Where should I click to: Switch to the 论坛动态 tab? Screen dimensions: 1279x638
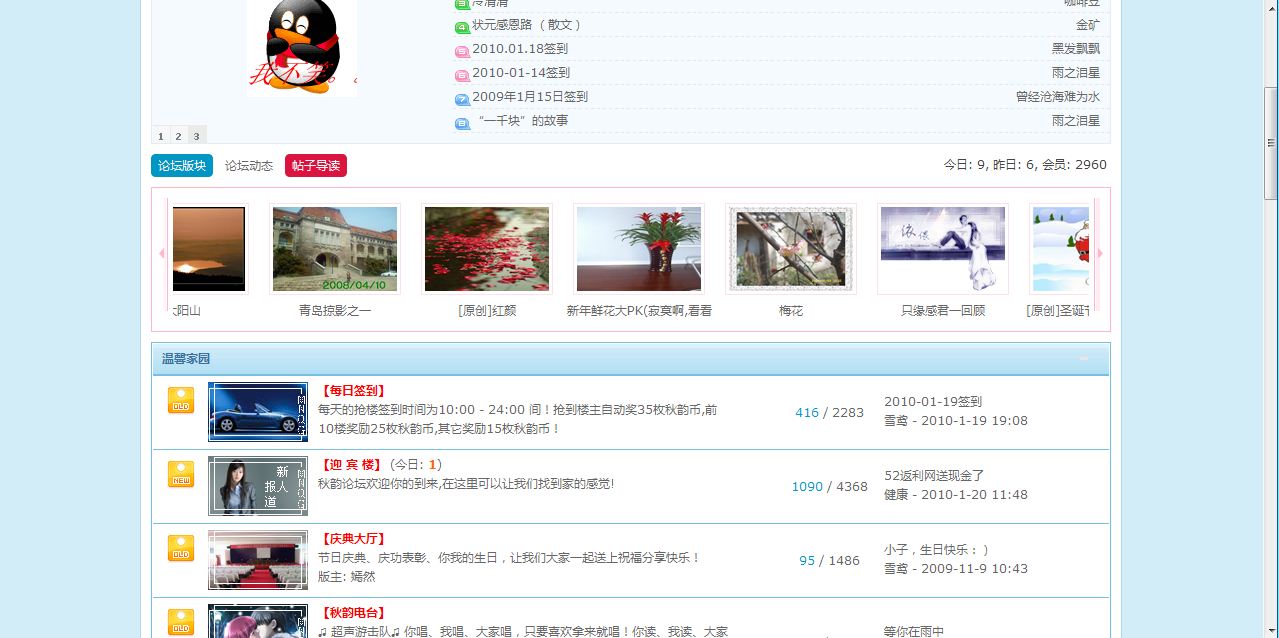[249, 166]
